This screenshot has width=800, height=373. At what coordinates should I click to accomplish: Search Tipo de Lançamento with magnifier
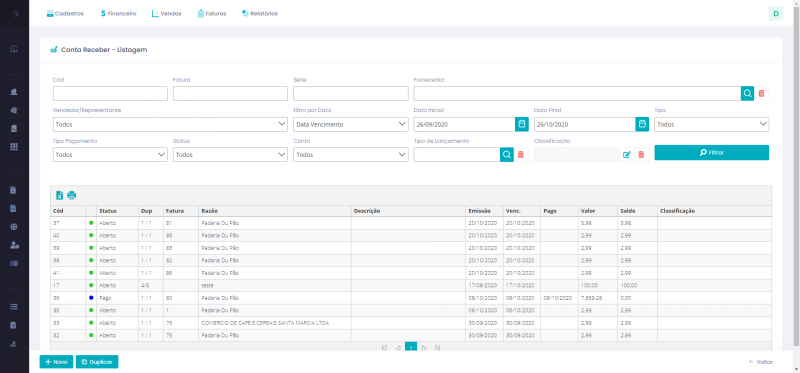[x=507, y=155]
